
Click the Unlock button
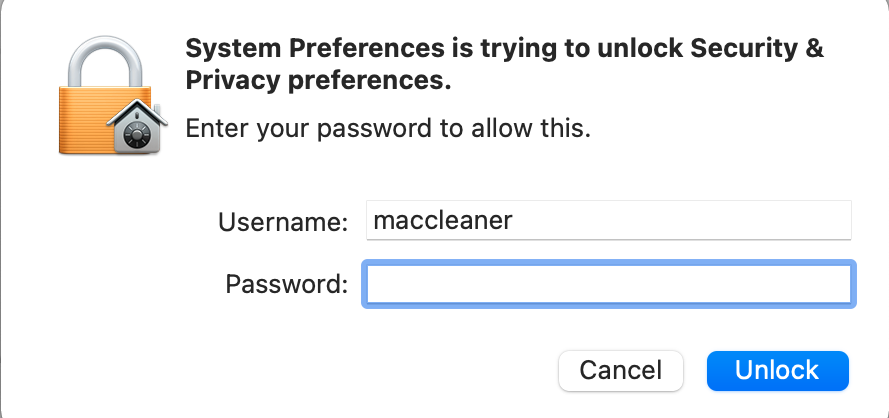click(x=777, y=371)
